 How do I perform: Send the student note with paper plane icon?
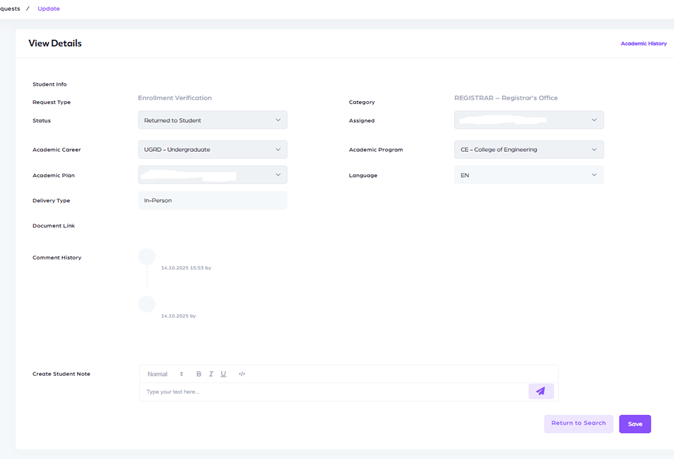[x=540, y=391]
